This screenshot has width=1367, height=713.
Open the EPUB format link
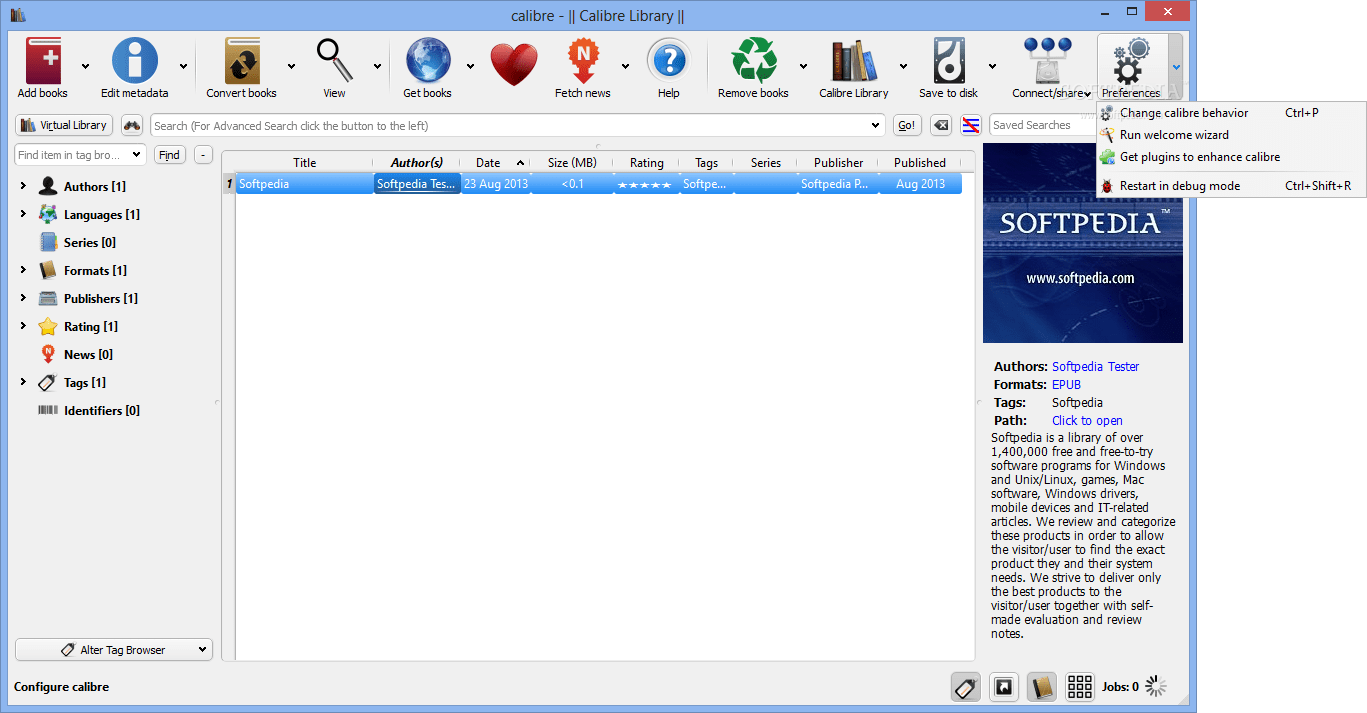pyautogui.click(x=1066, y=384)
